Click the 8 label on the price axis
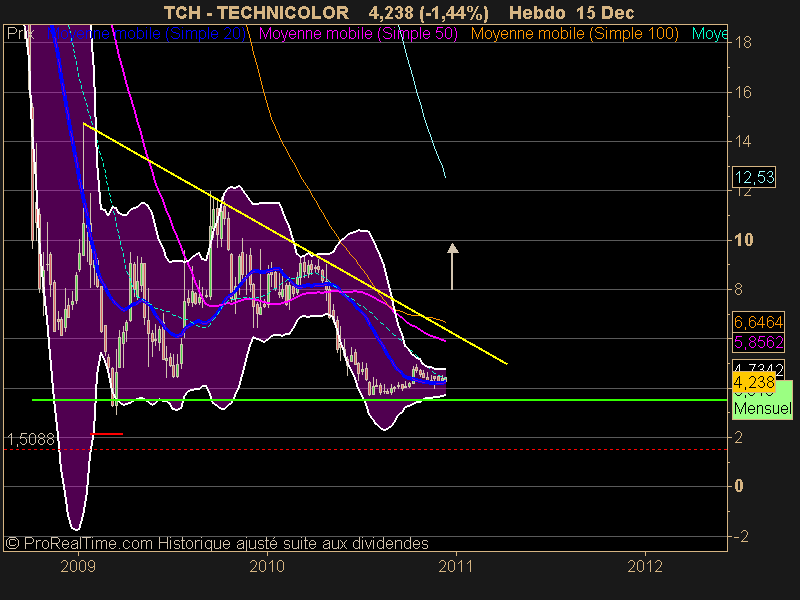Viewport: 800px width, 600px height. pyautogui.click(x=739, y=289)
